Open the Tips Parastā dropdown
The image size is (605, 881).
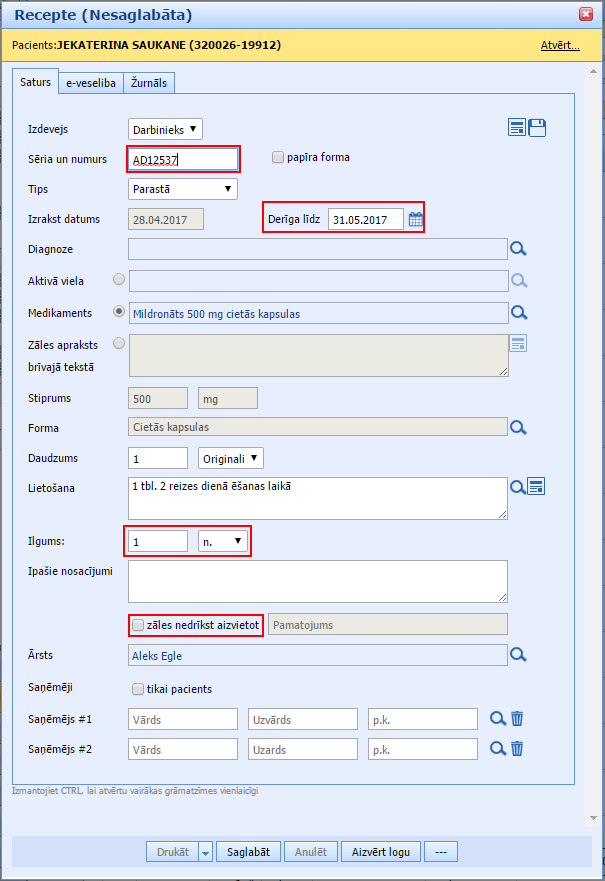click(x=183, y=188)
